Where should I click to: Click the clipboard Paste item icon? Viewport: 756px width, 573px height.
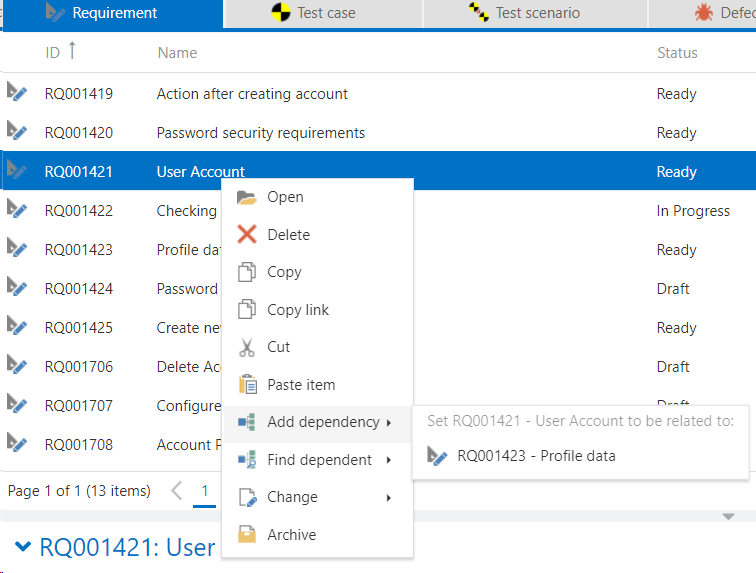pyautogui.click(x=247, y=385)
